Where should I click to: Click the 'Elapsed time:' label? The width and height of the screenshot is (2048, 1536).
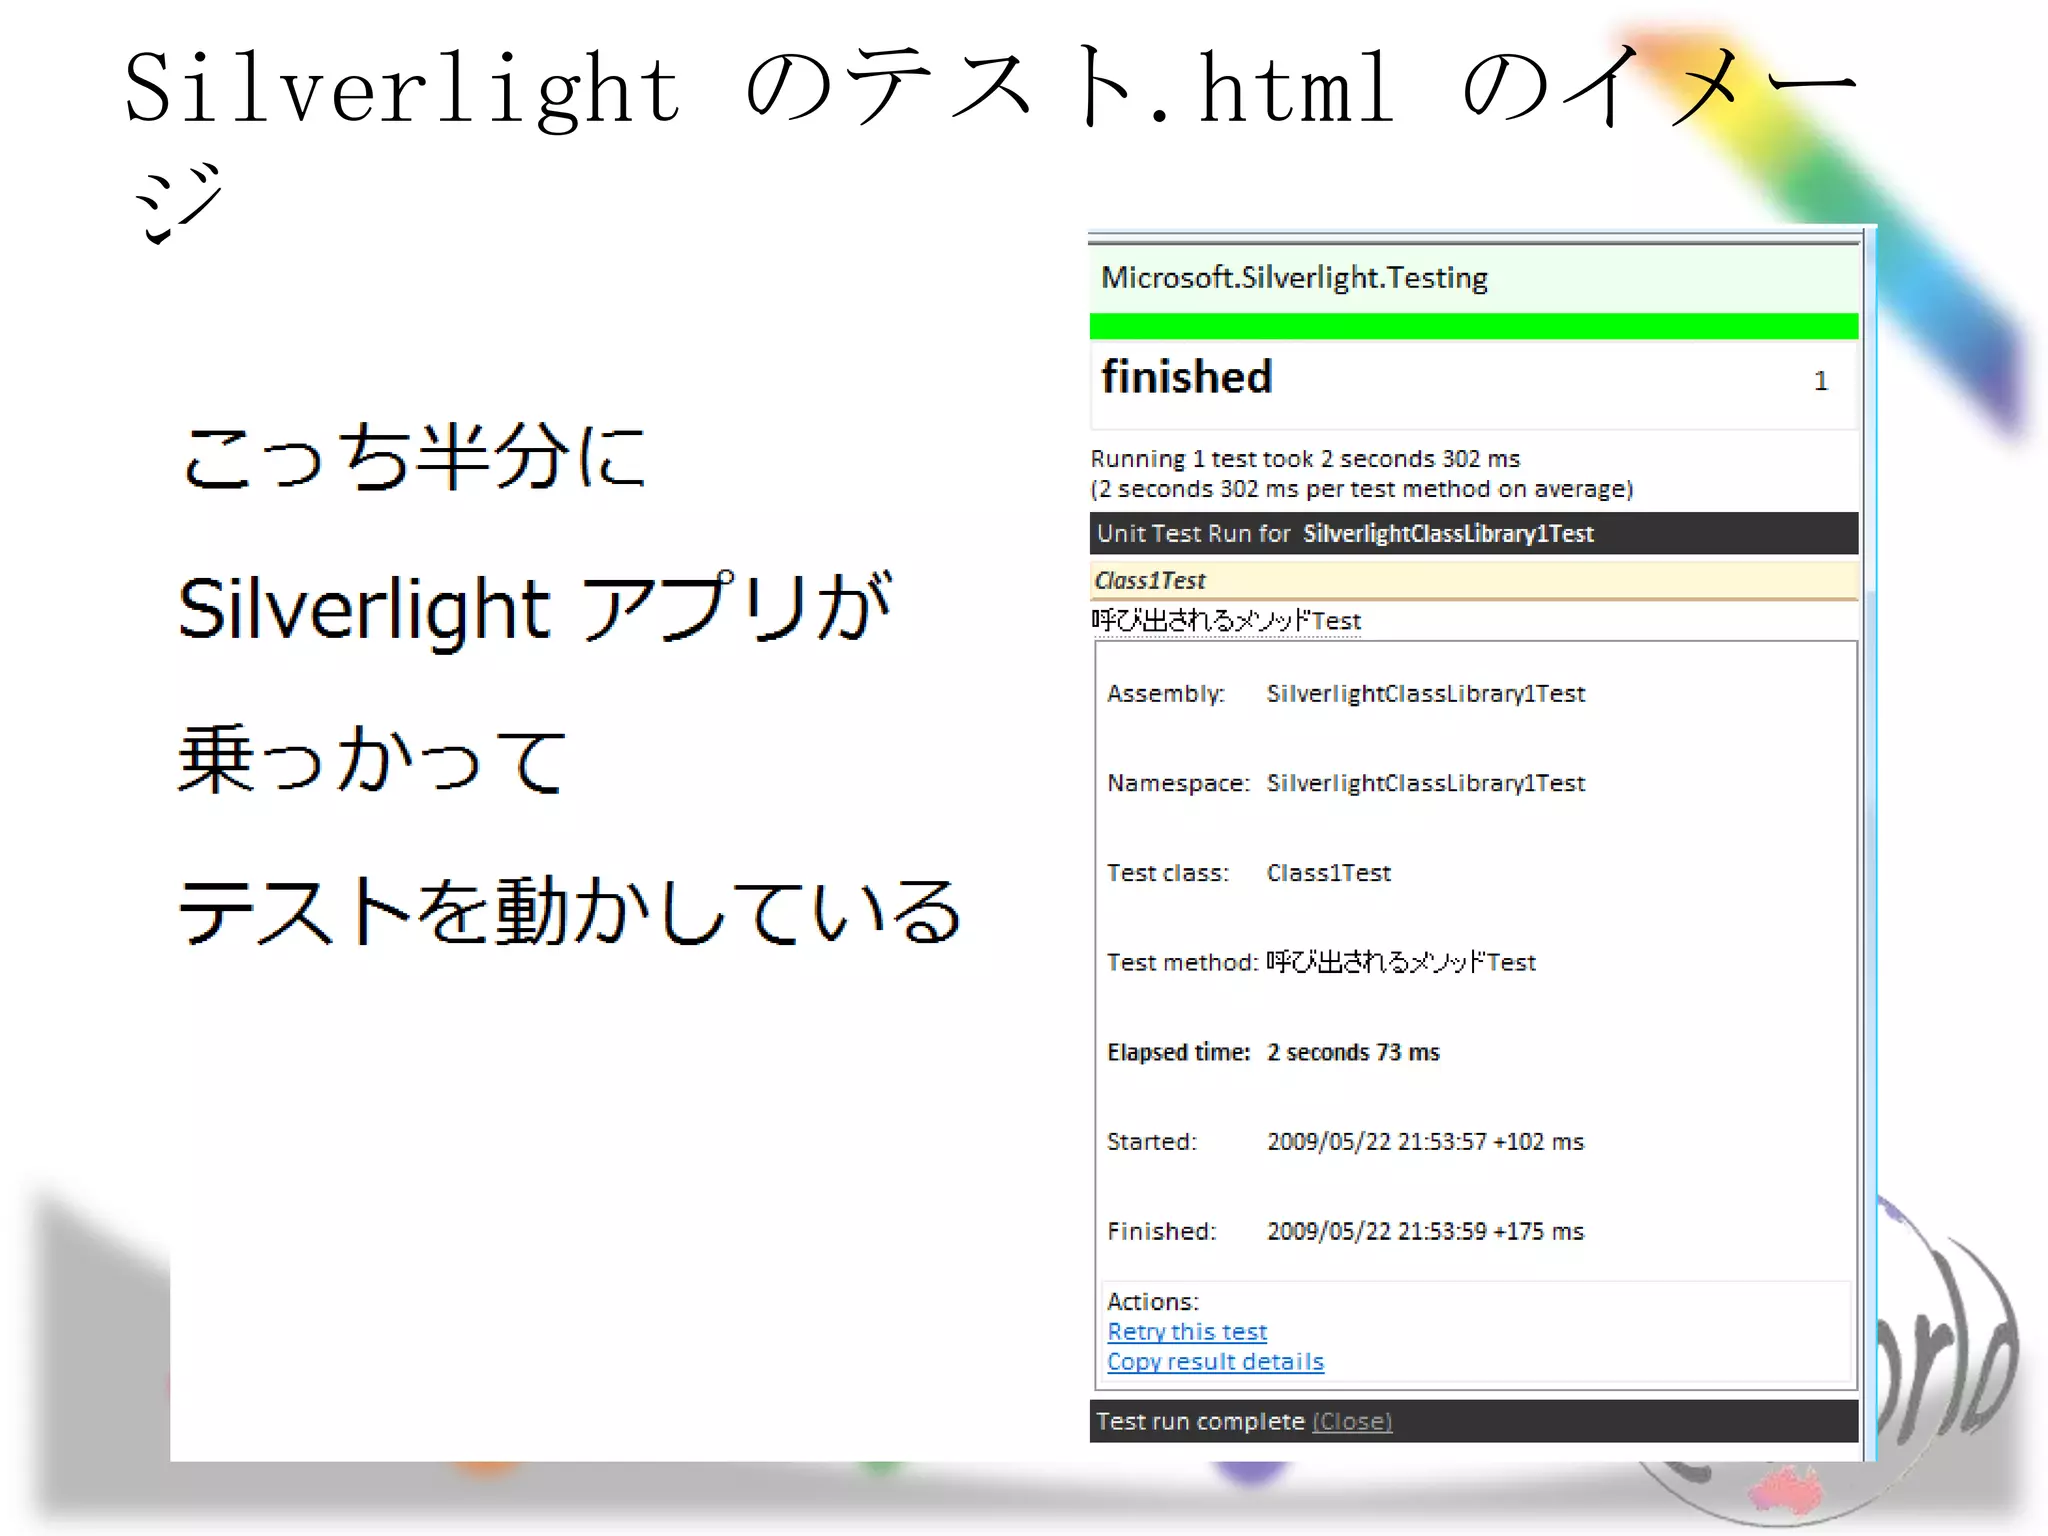coord(1179,1052)
